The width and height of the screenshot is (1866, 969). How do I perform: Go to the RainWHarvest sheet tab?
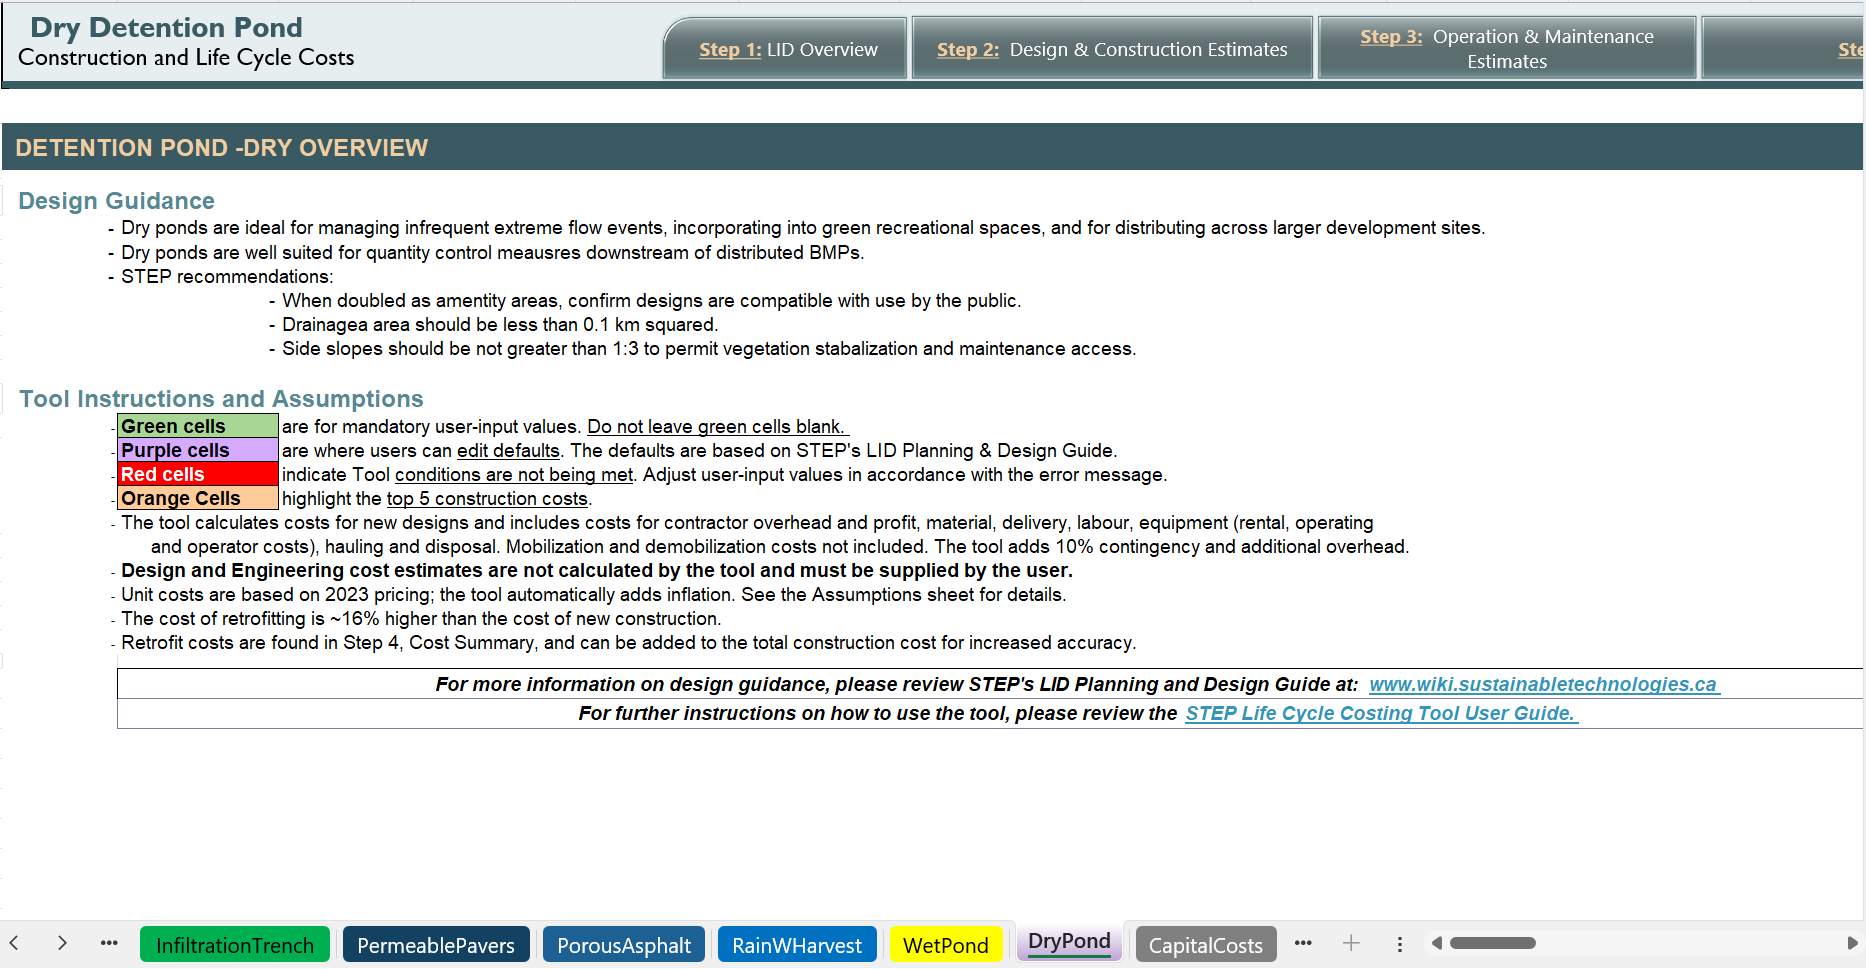point(796,945)
